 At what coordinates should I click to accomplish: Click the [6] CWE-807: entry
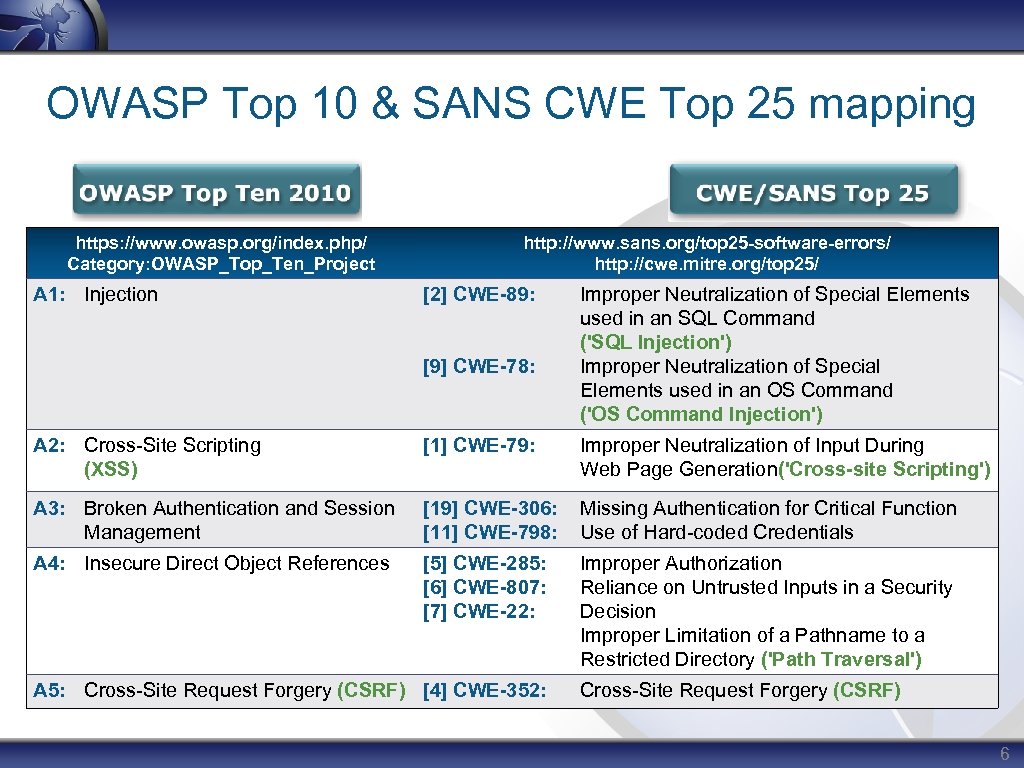pyautogui.click(x=484, y=587)
